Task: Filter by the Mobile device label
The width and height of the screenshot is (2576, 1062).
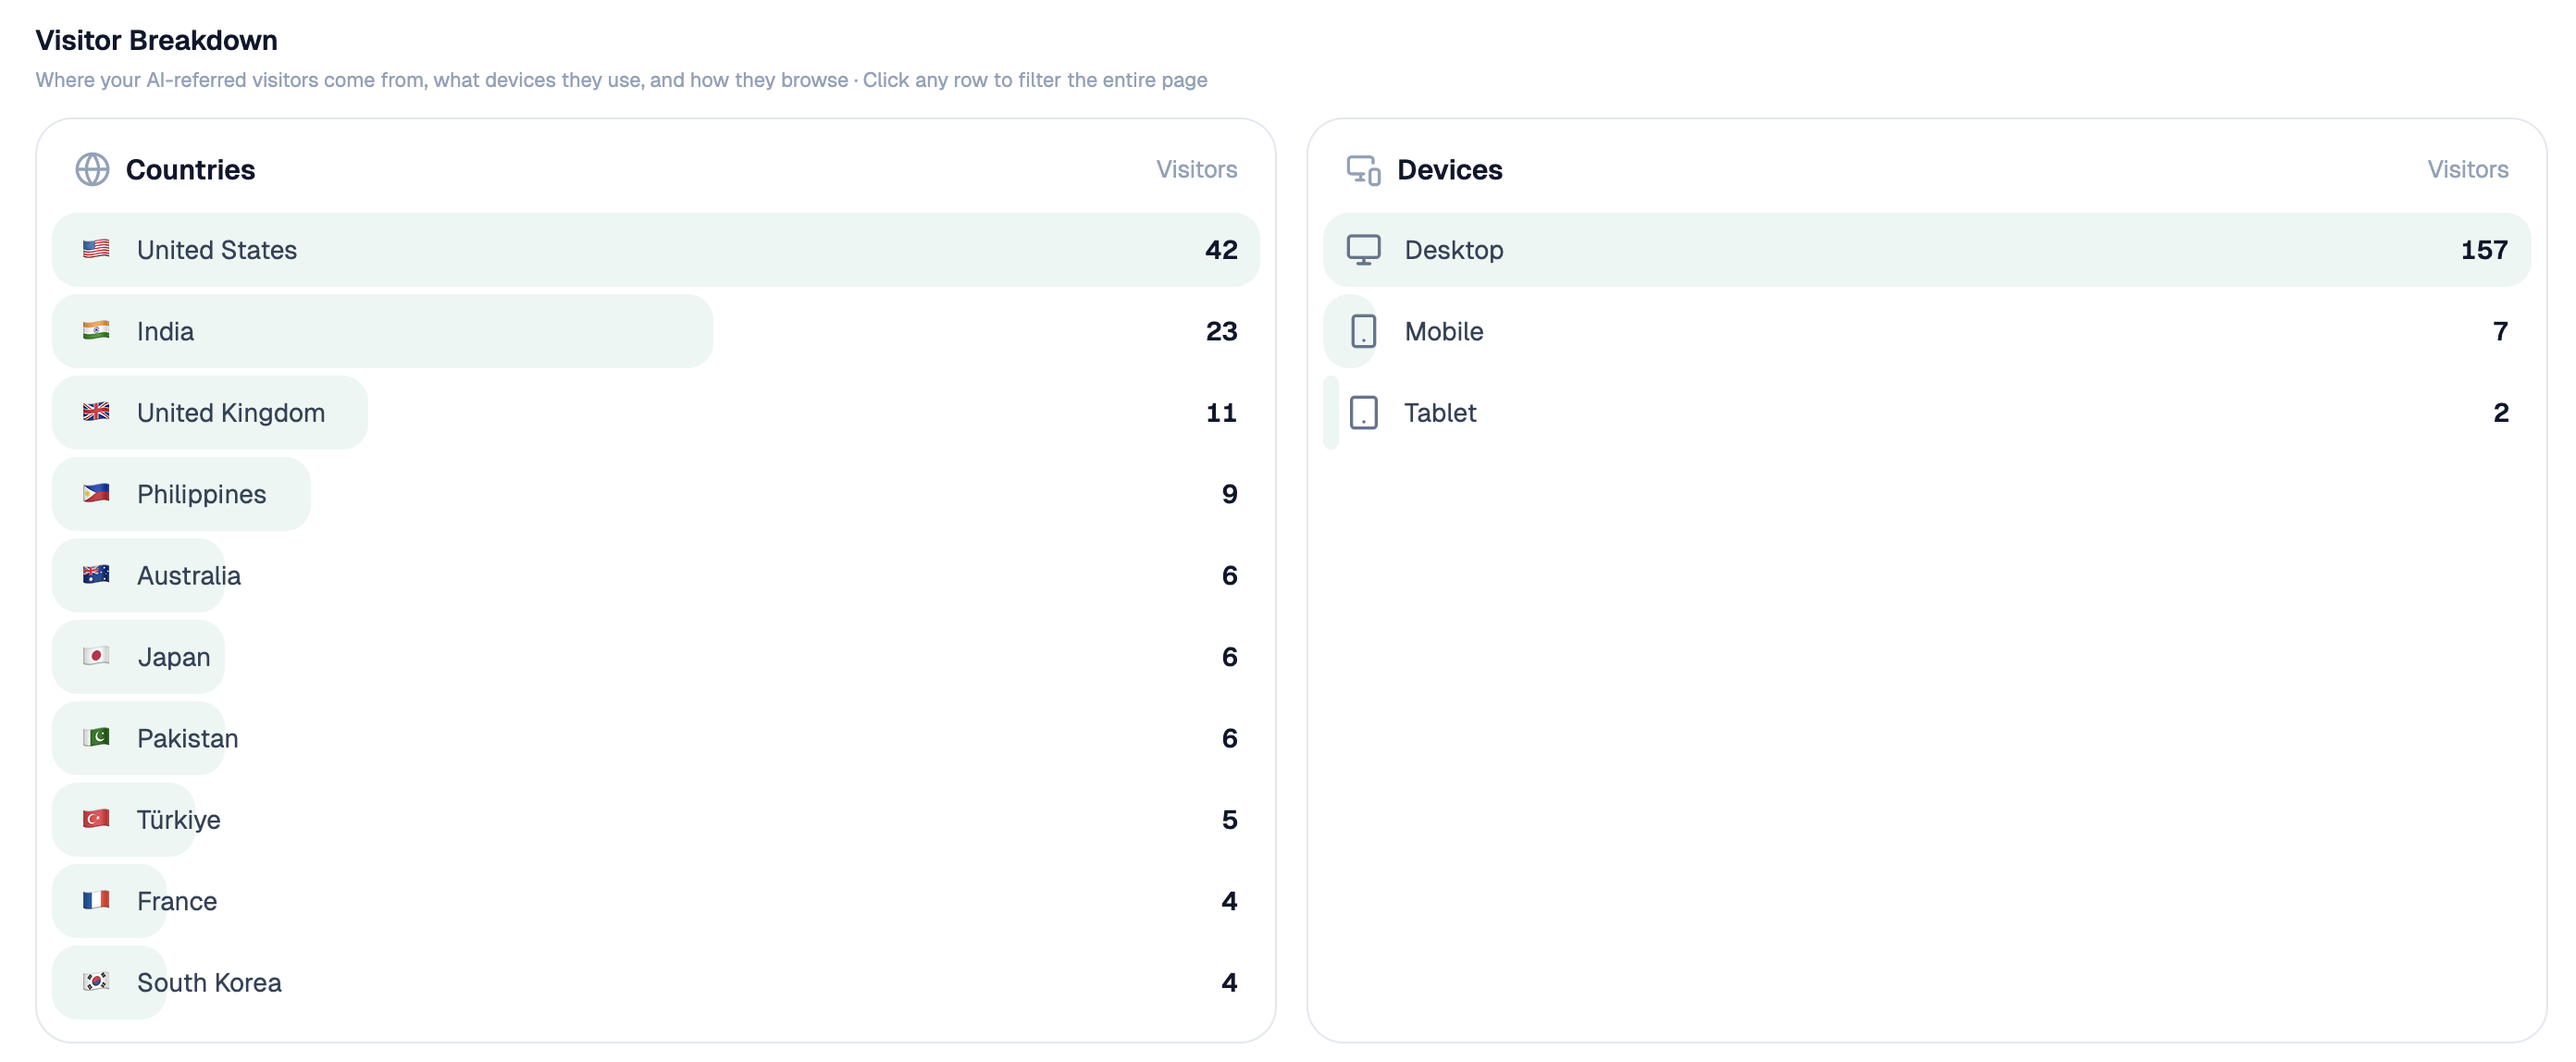Action: point(1443,331)
